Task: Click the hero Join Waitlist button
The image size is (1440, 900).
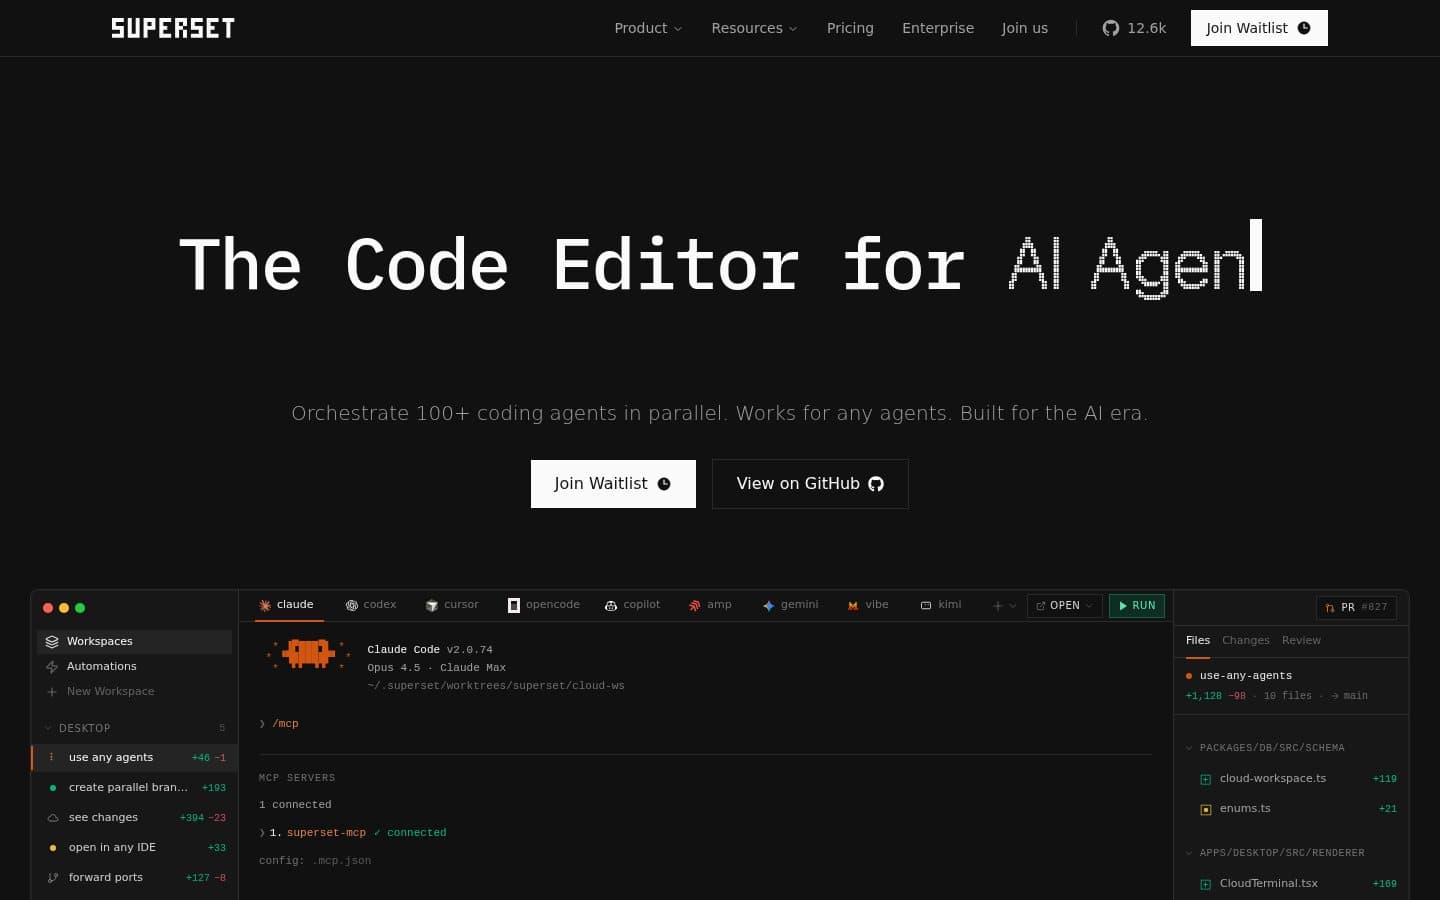Action: point(613,484)
